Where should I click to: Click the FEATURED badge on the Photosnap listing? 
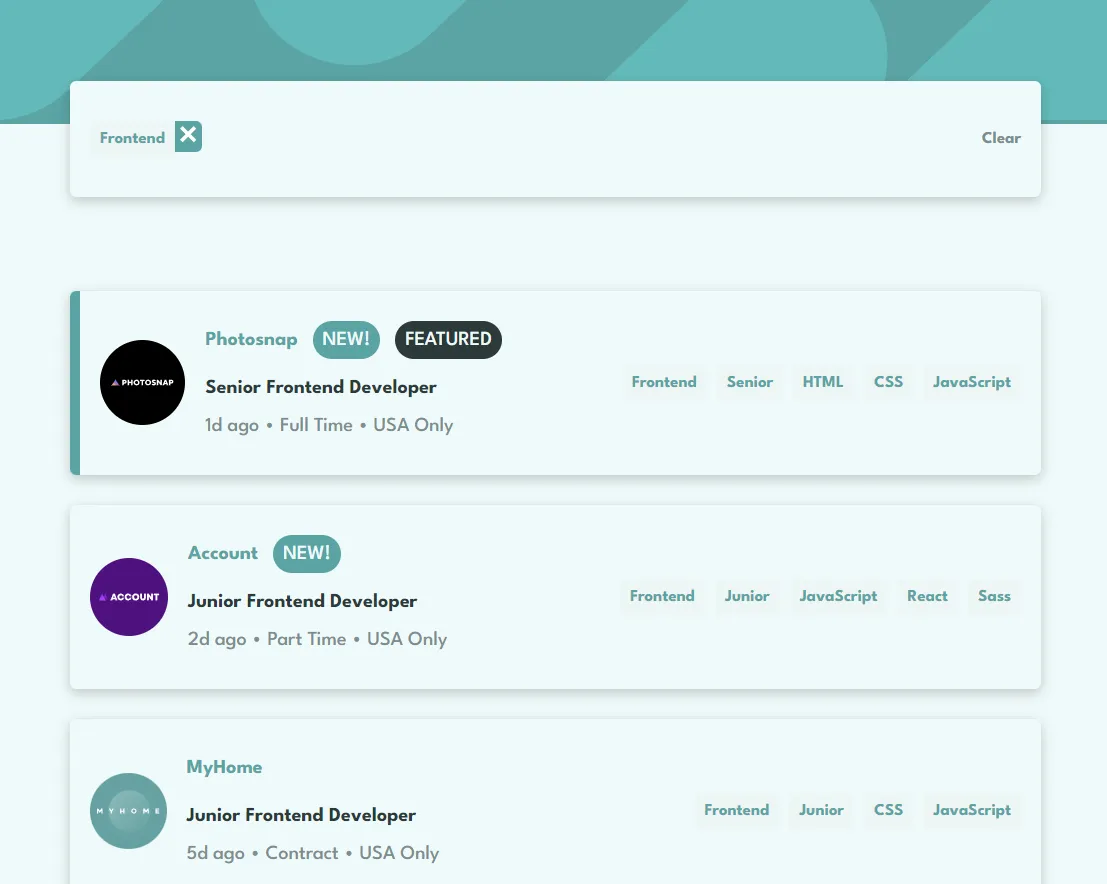pyautogui.click(x=448, y=340)
